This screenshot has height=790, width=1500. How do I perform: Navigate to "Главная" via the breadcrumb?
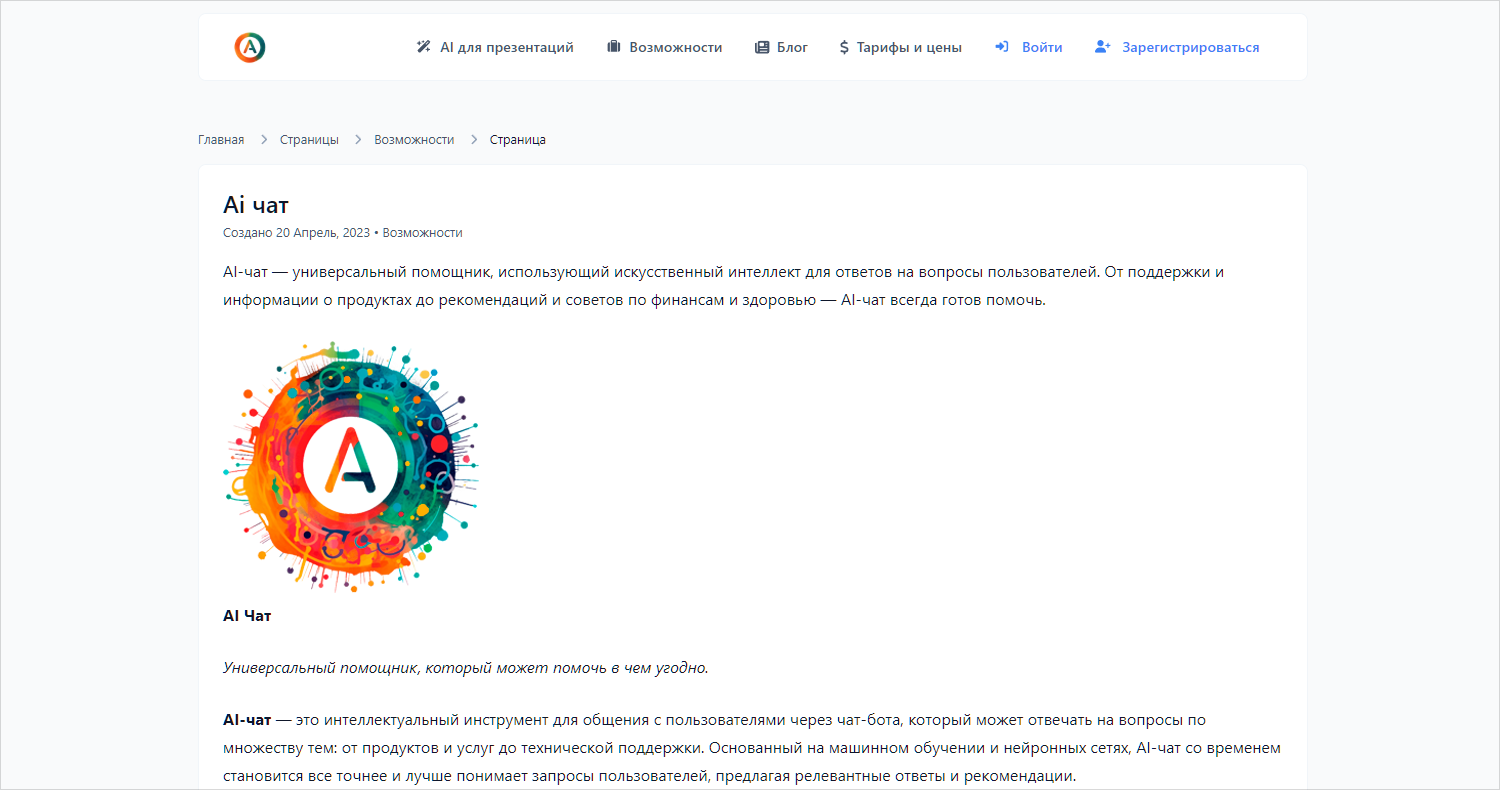click(220, 139)
